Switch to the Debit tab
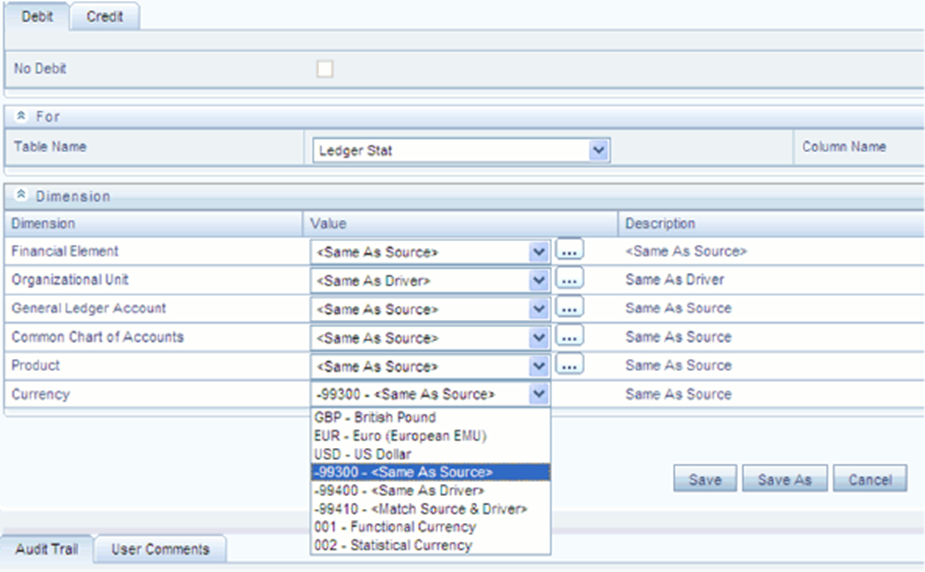 pyautogui.click(x=37, y=16)
